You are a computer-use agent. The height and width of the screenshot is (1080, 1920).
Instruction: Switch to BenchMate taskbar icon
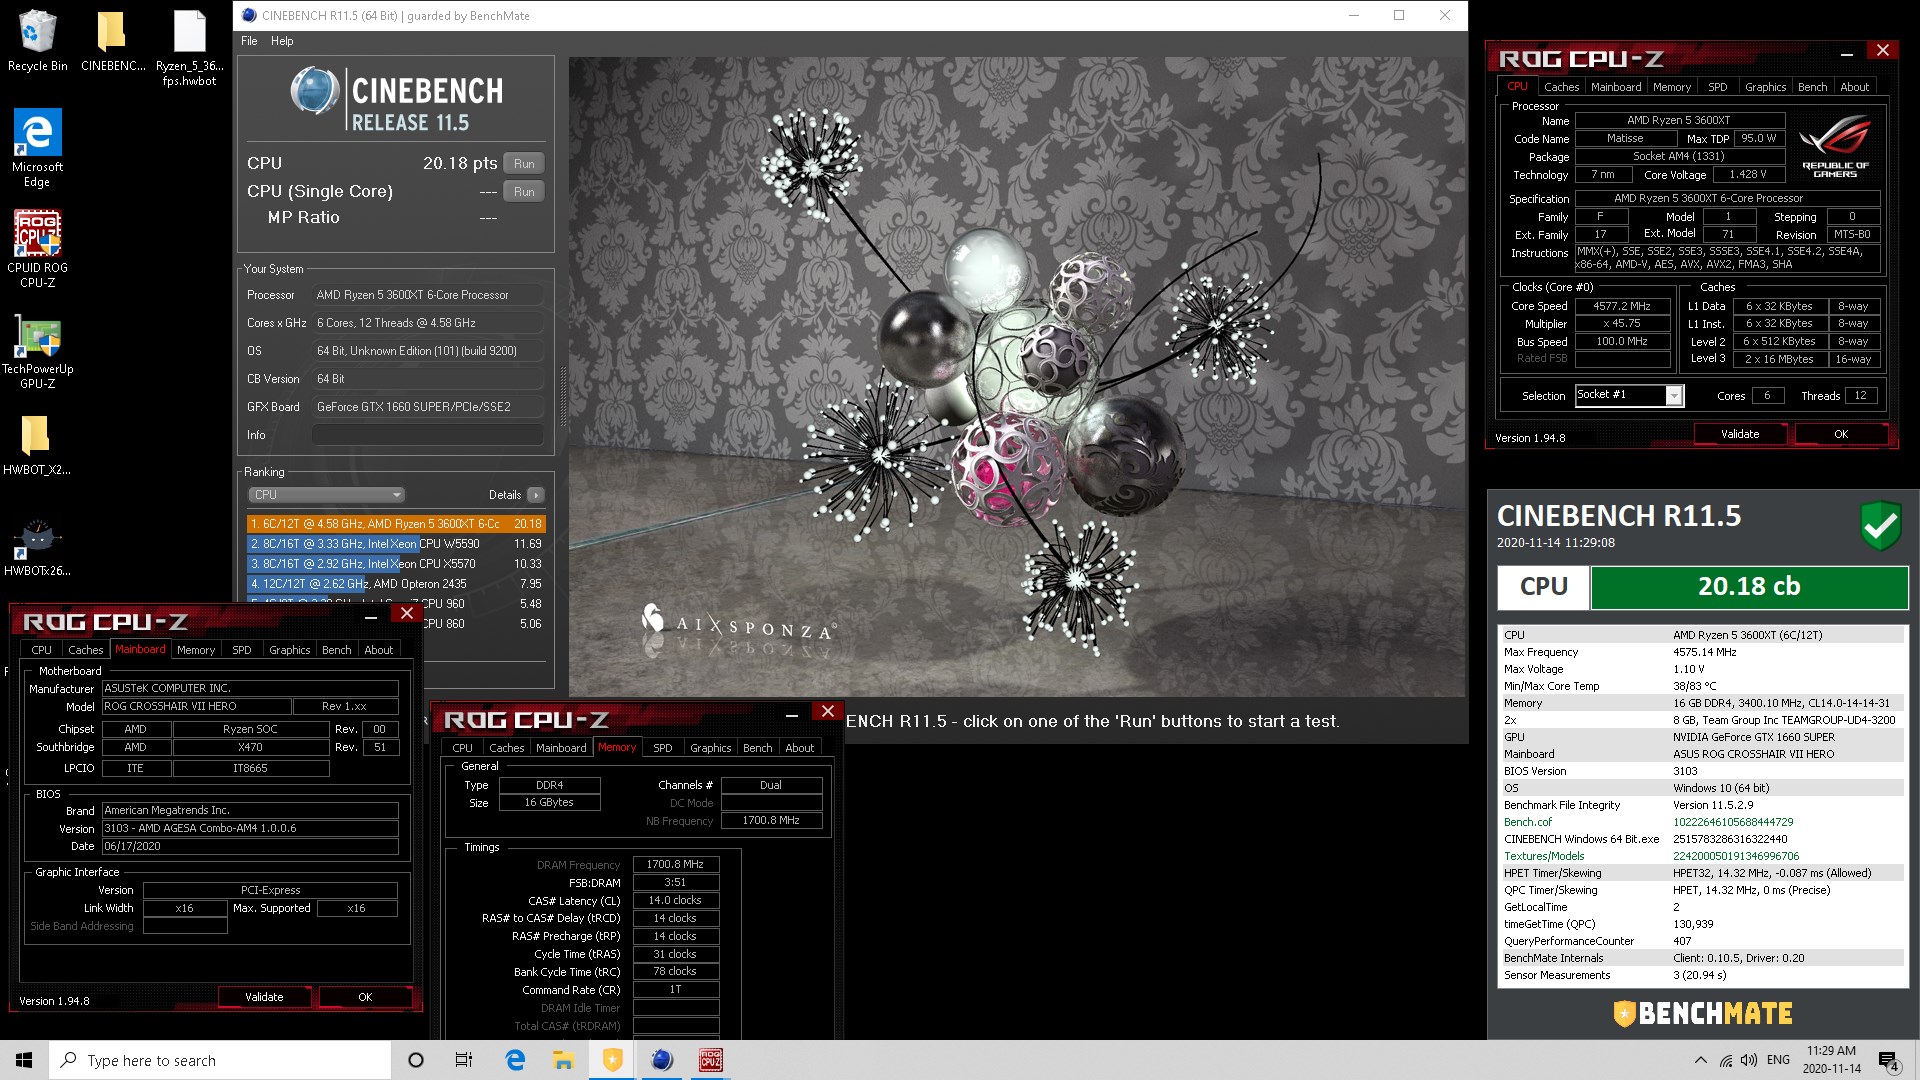612,1060
